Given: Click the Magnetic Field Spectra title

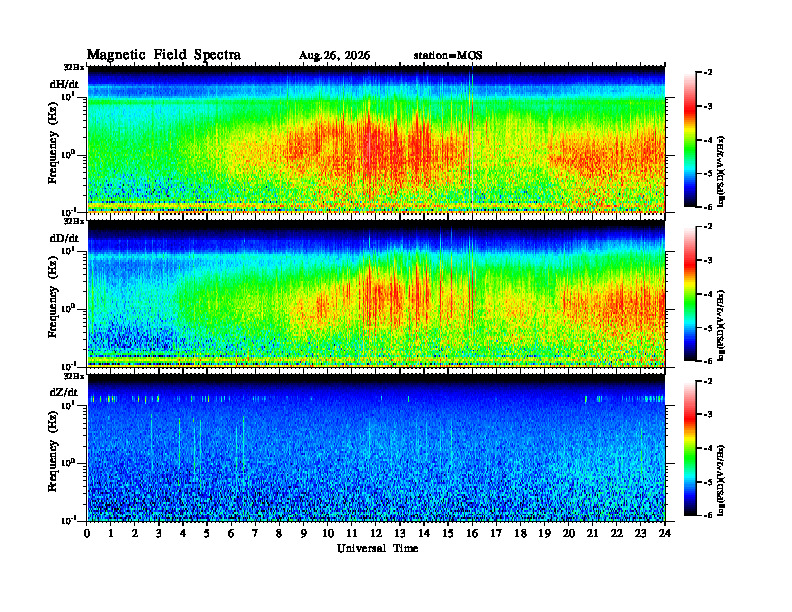Looking at the screenshot, I should click(164, 55).
